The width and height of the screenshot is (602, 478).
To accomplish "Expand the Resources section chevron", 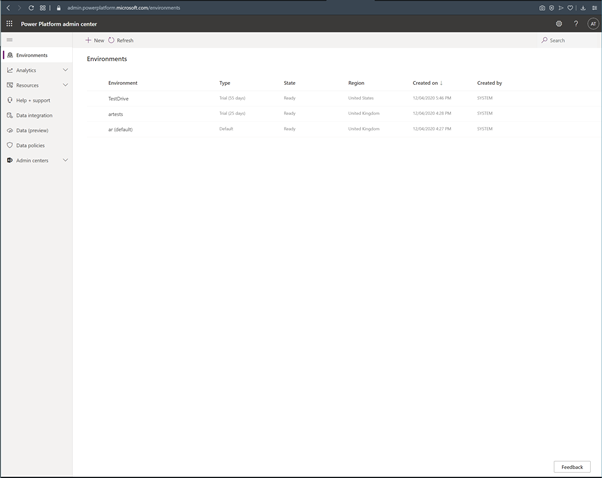I will [x=66, y=85].
